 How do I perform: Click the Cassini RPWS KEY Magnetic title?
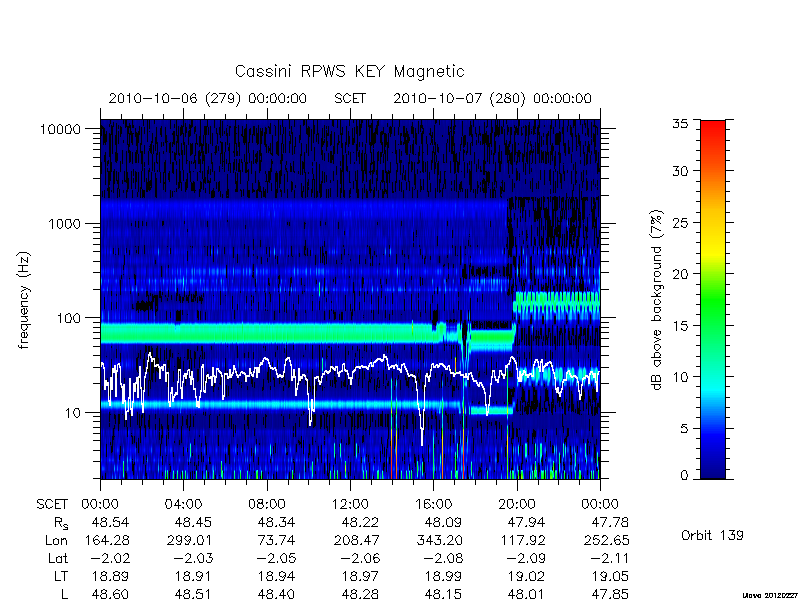coord(349,71)
